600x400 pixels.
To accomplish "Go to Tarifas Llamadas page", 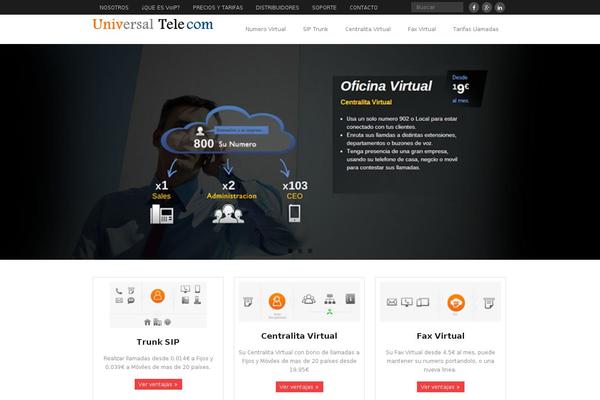I will pos(476,29).
